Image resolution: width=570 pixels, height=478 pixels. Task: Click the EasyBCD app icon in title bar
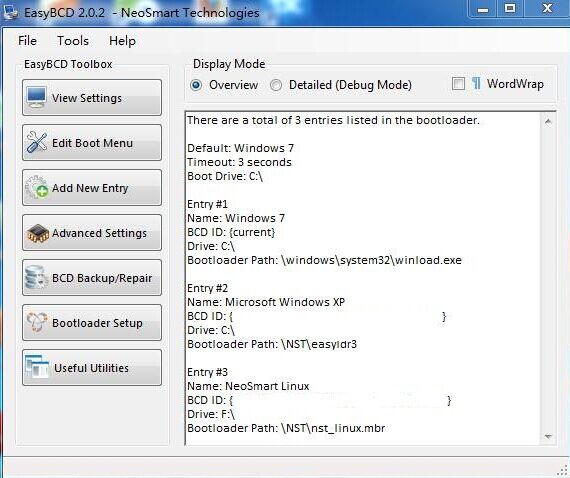[x=10, y=12]
